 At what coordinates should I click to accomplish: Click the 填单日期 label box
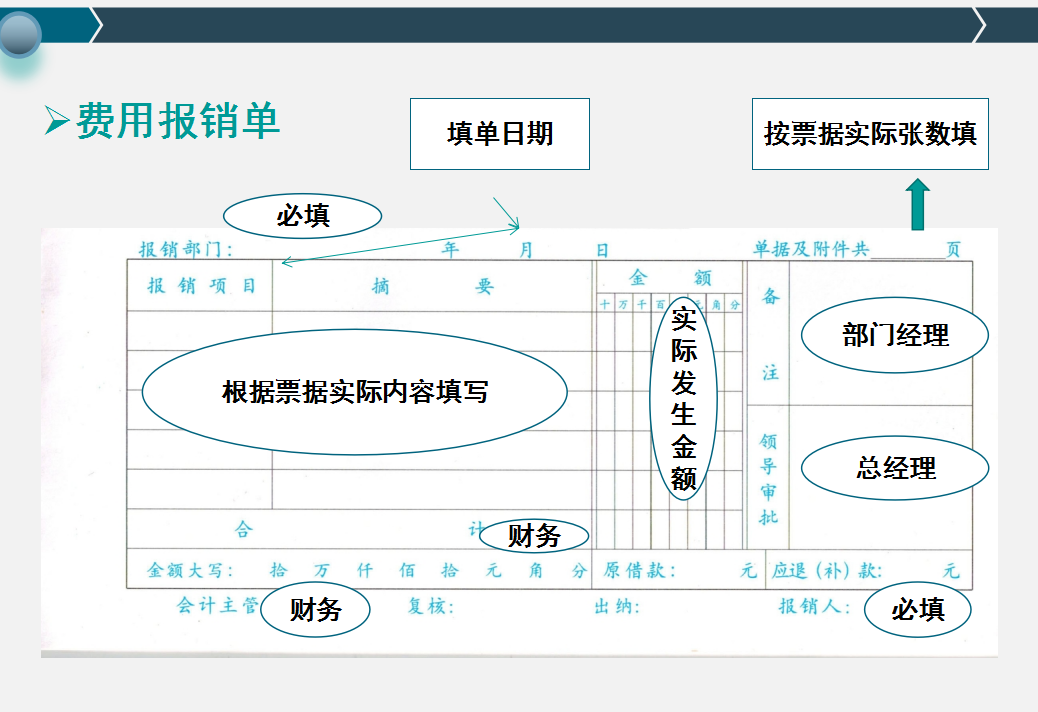500,133
